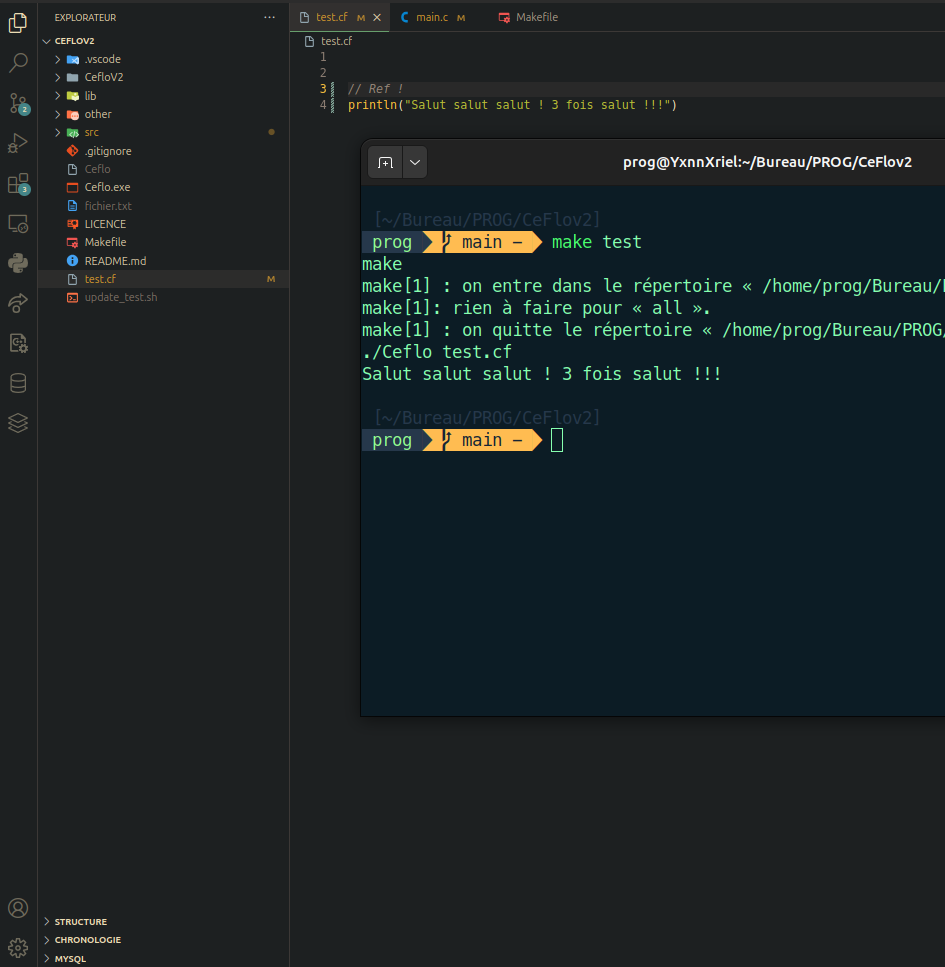Viewport: 945px width, 967px height.
Task: Open update_test.sh file
Action: (163, 297)
